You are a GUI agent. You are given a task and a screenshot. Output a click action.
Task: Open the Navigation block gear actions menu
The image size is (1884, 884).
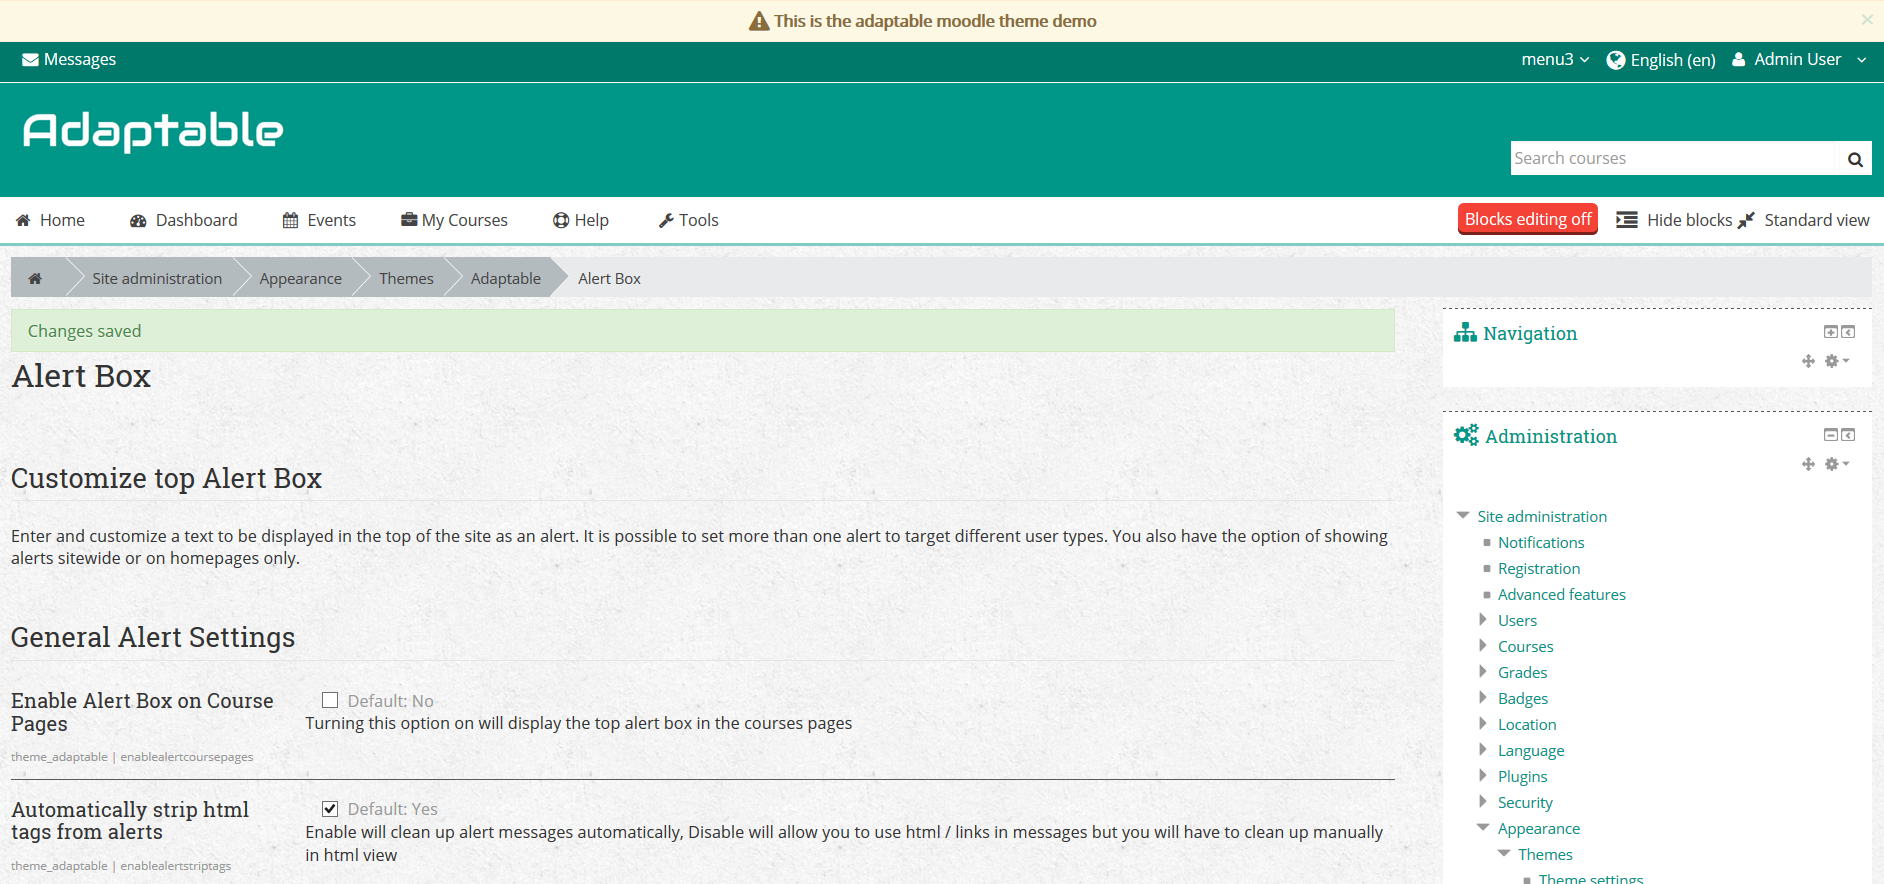(1836, 361)
